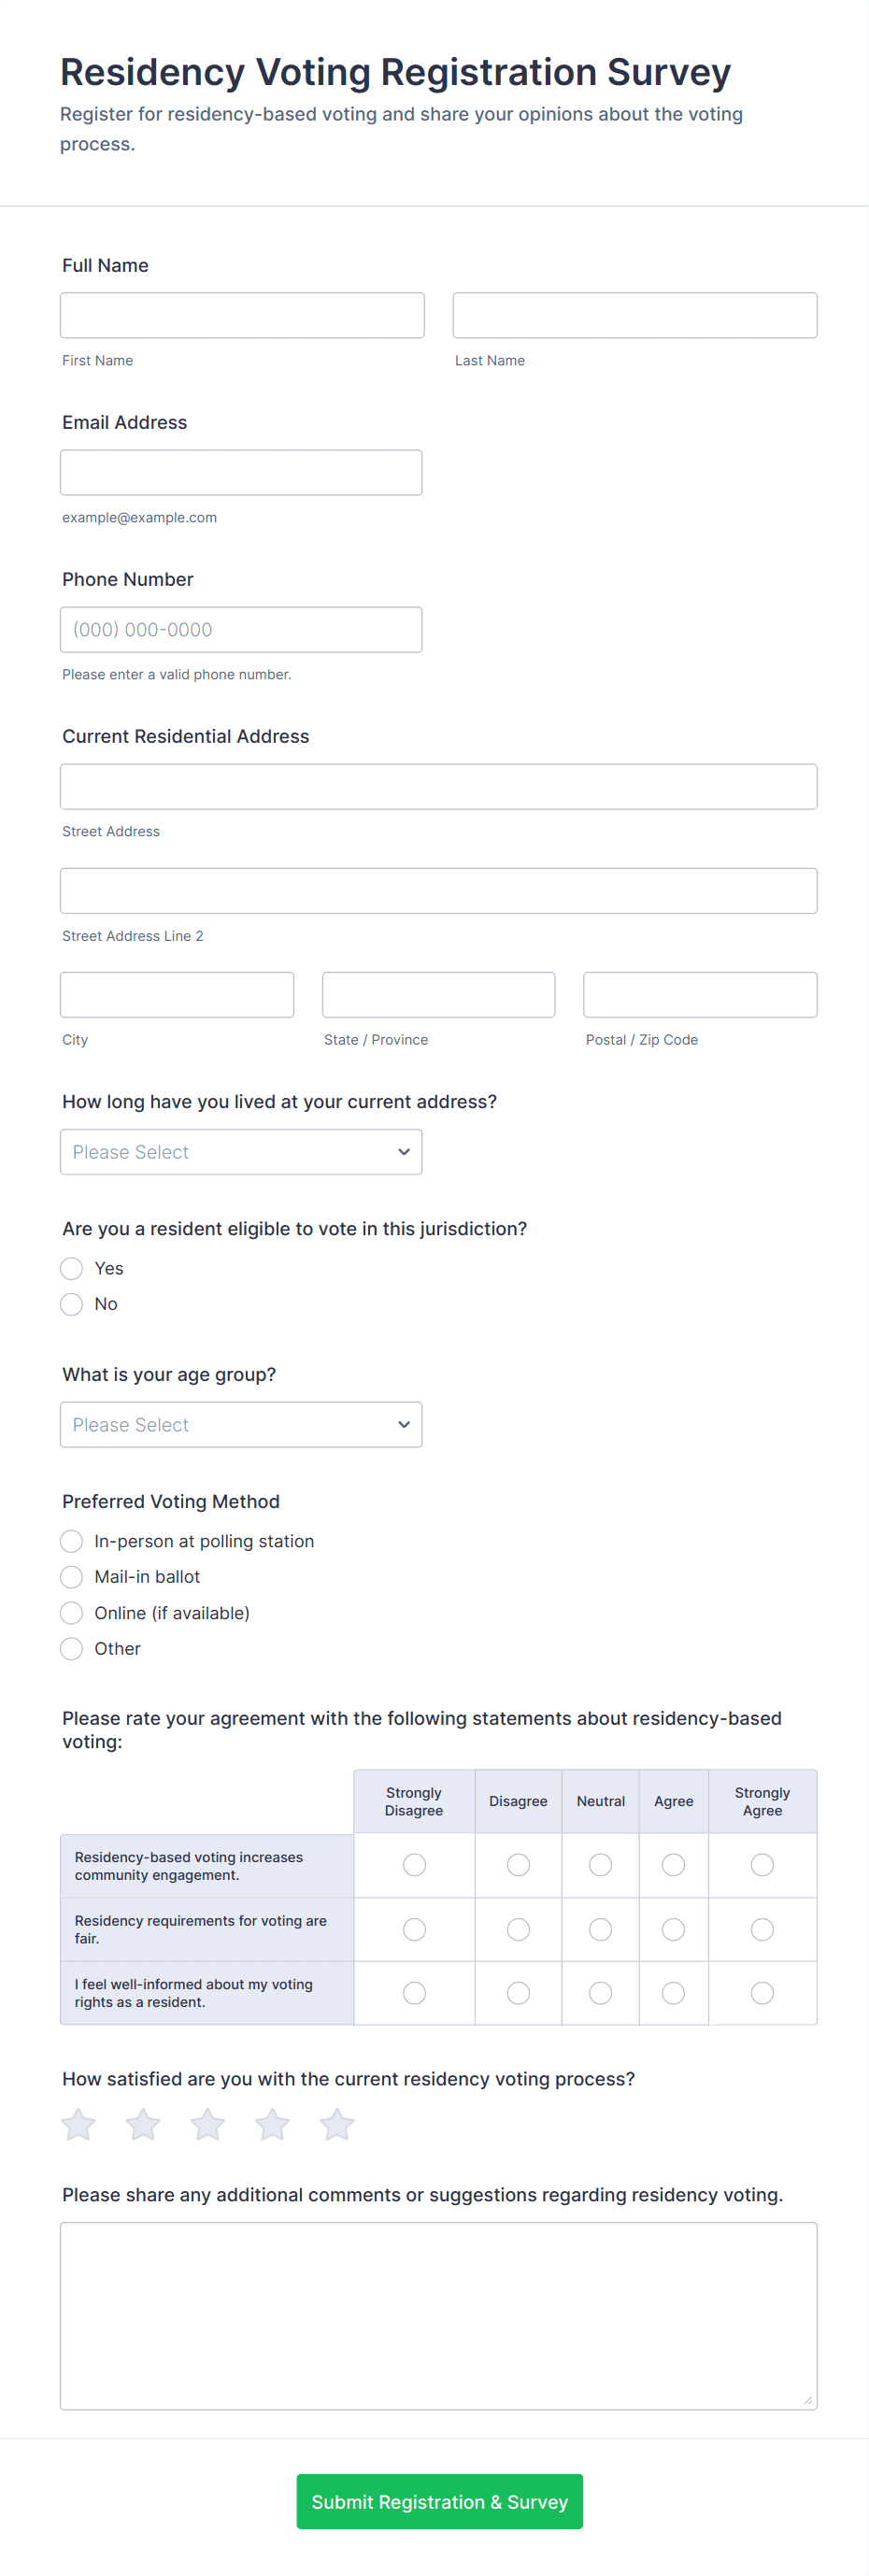Mark Strongly Disagree for feeling well-informed statement
This screenshot has height=2576, width=869.
[414, 1993]
